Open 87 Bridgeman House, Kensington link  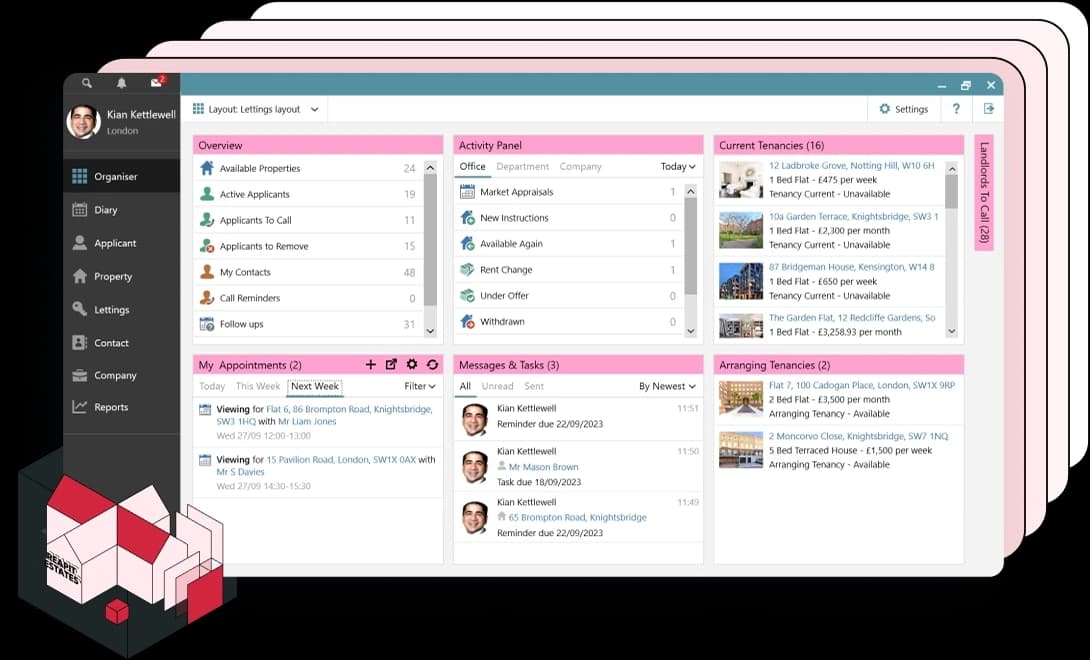851,267
